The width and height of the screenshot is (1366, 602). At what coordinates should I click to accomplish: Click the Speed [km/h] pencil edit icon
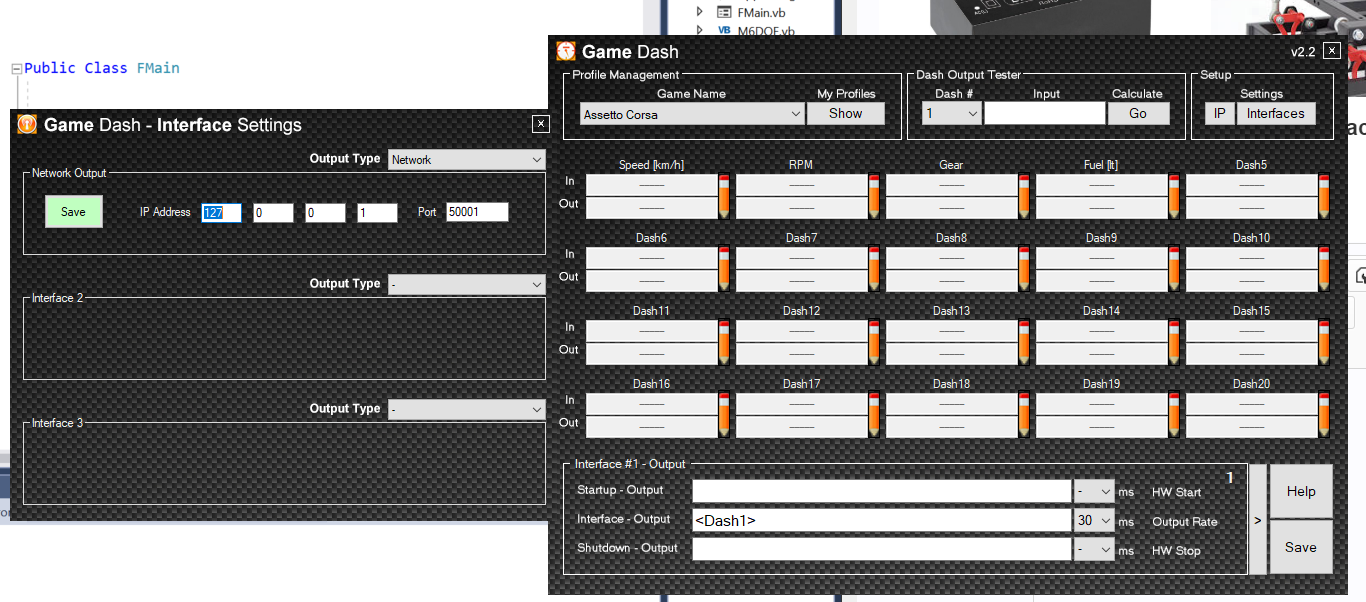point(725,196)
